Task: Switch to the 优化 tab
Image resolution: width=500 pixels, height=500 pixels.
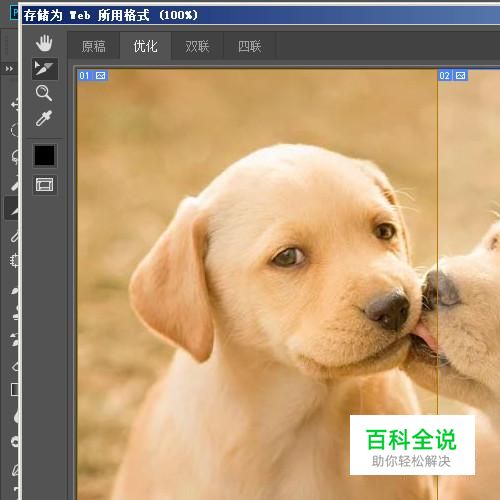Action: pos(146,46)
